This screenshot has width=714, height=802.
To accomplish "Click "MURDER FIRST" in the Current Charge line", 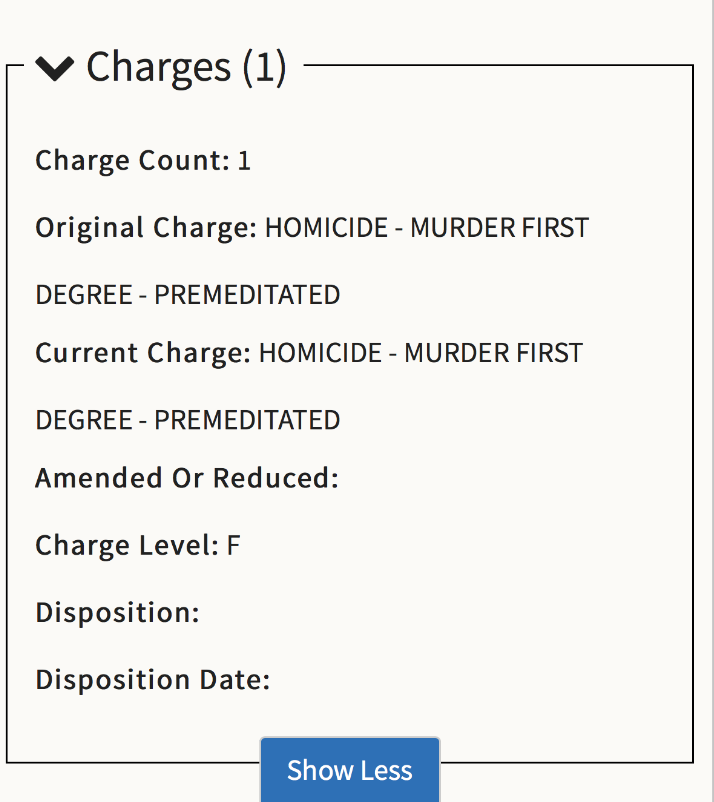I will pos(493,353).
